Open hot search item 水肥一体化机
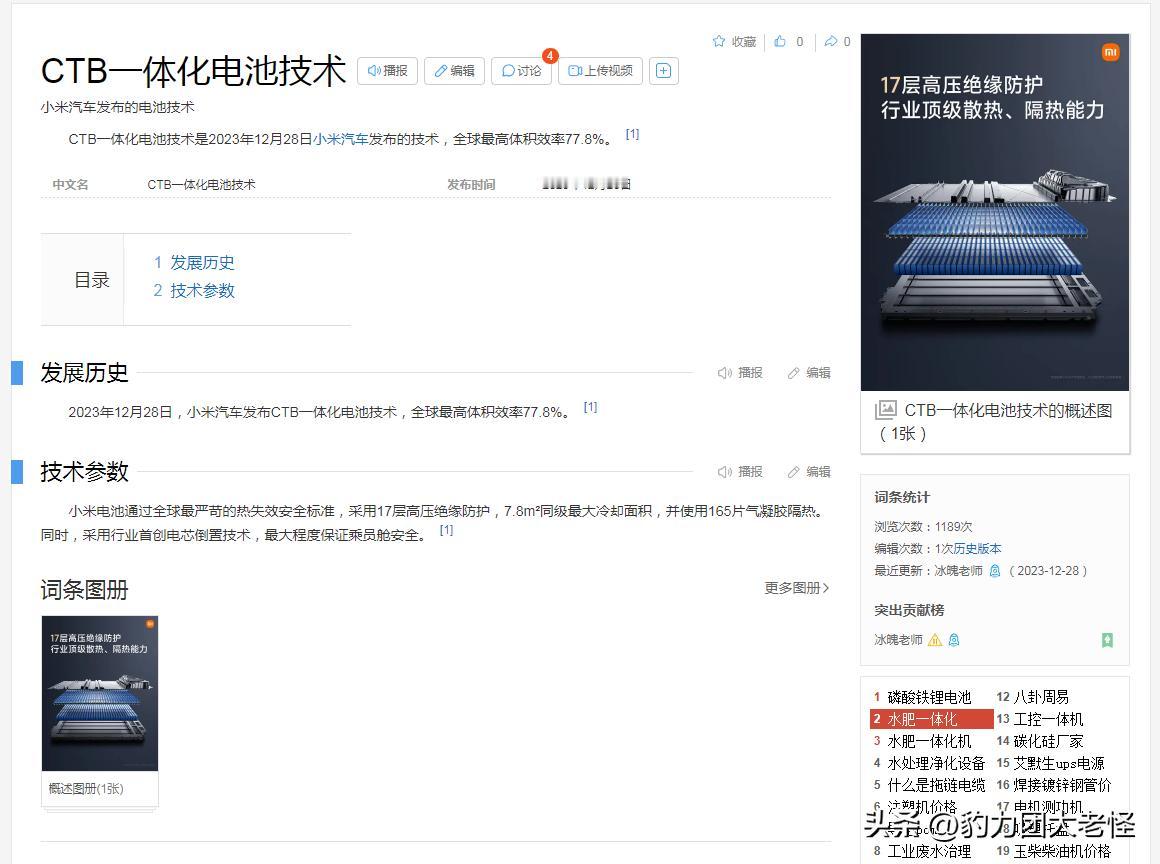1160x864 pixels. [x=929, y=741]
